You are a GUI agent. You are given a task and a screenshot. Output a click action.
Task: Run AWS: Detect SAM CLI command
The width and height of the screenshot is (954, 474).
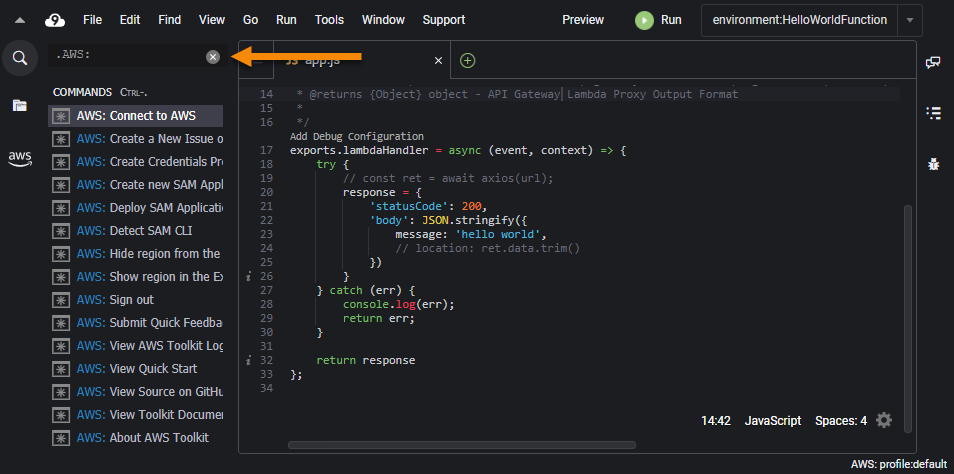tap(136, 231)
